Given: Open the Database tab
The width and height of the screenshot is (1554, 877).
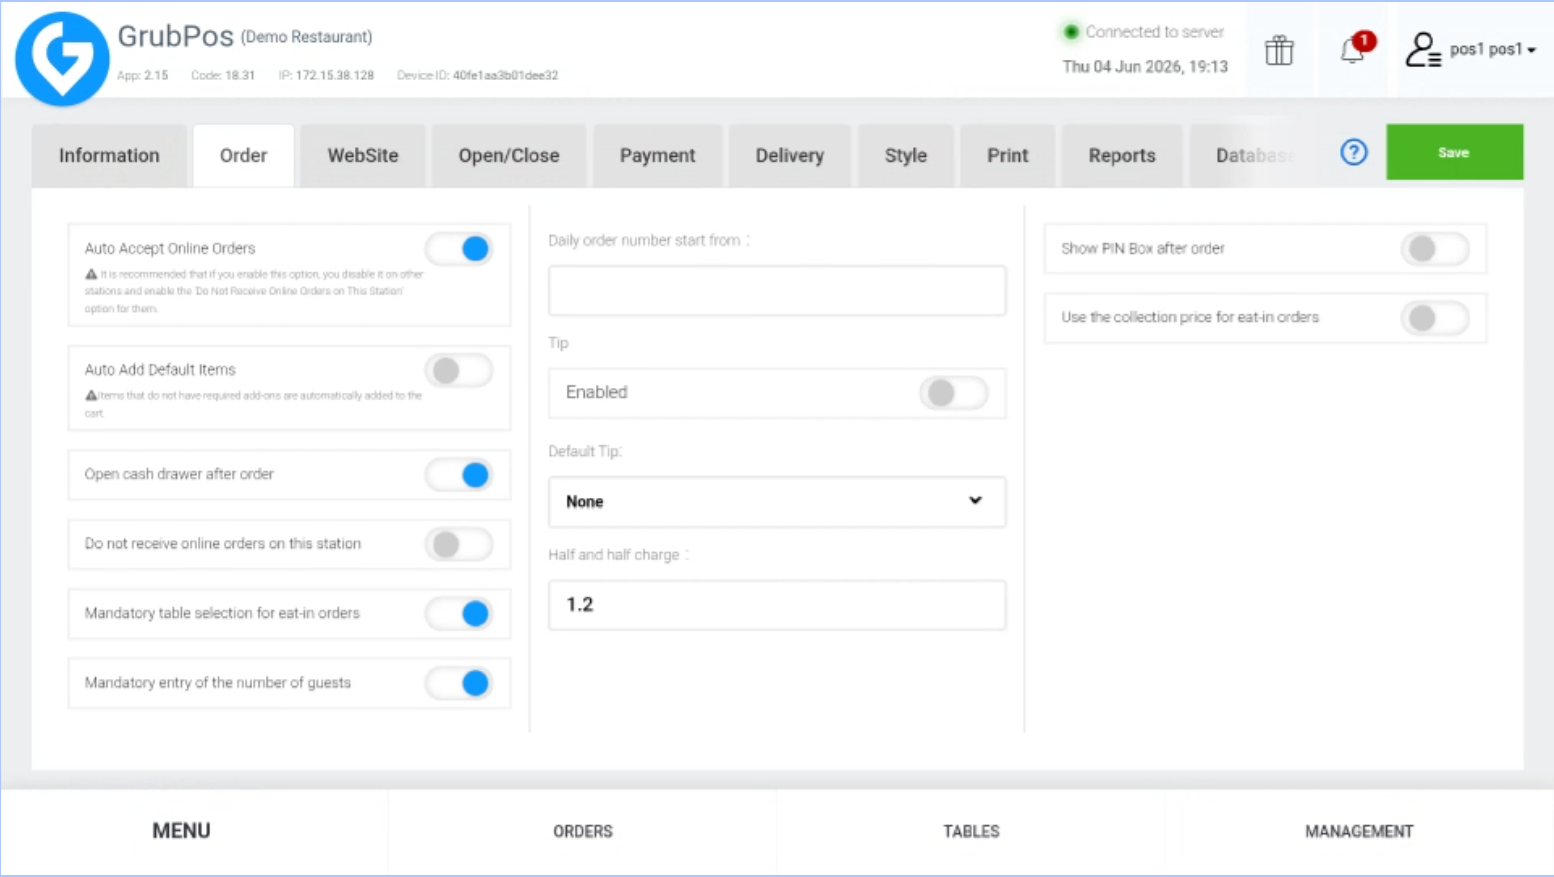Looking at the screenshot, I should [1254, 156].
